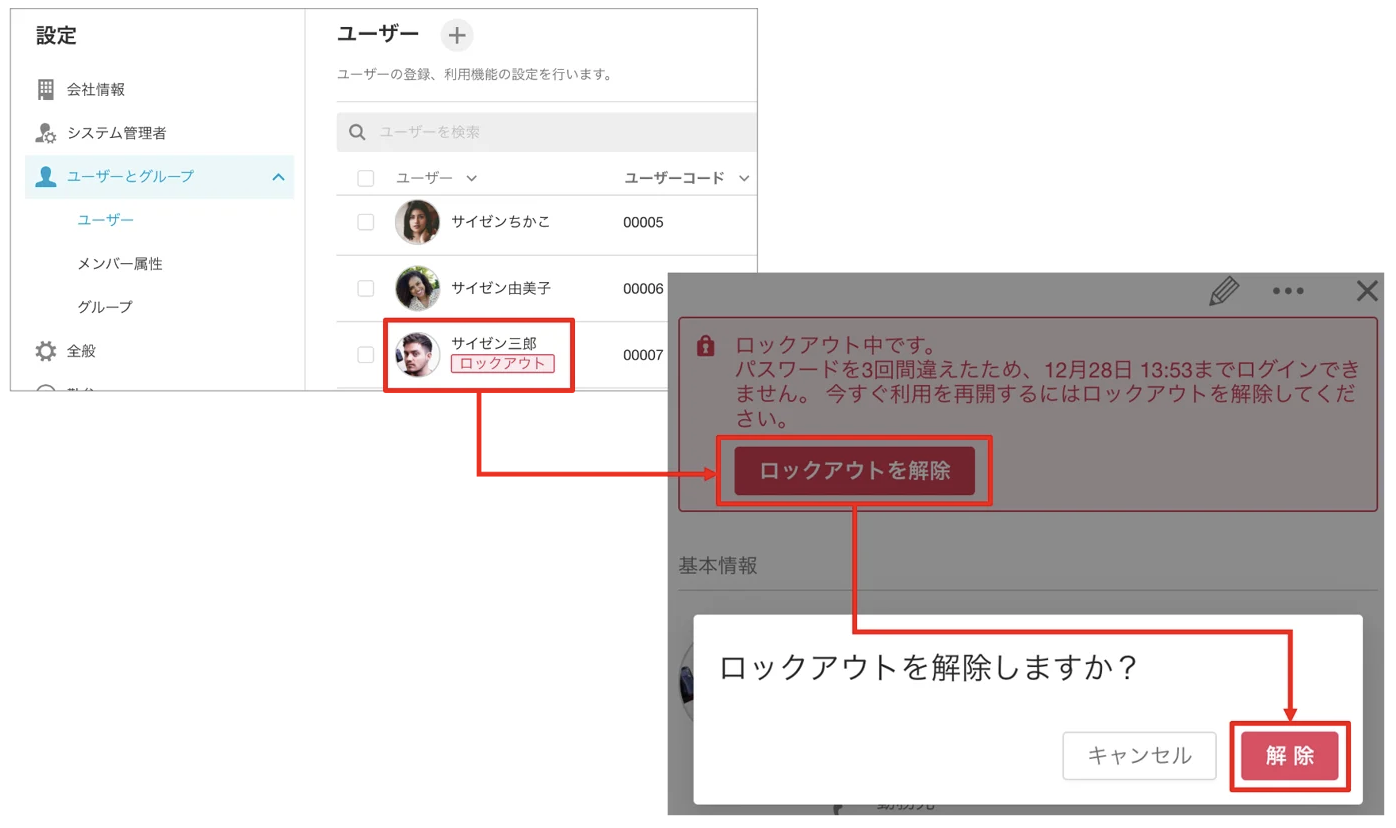Click the 基本情報 section heading

[718, 566]
